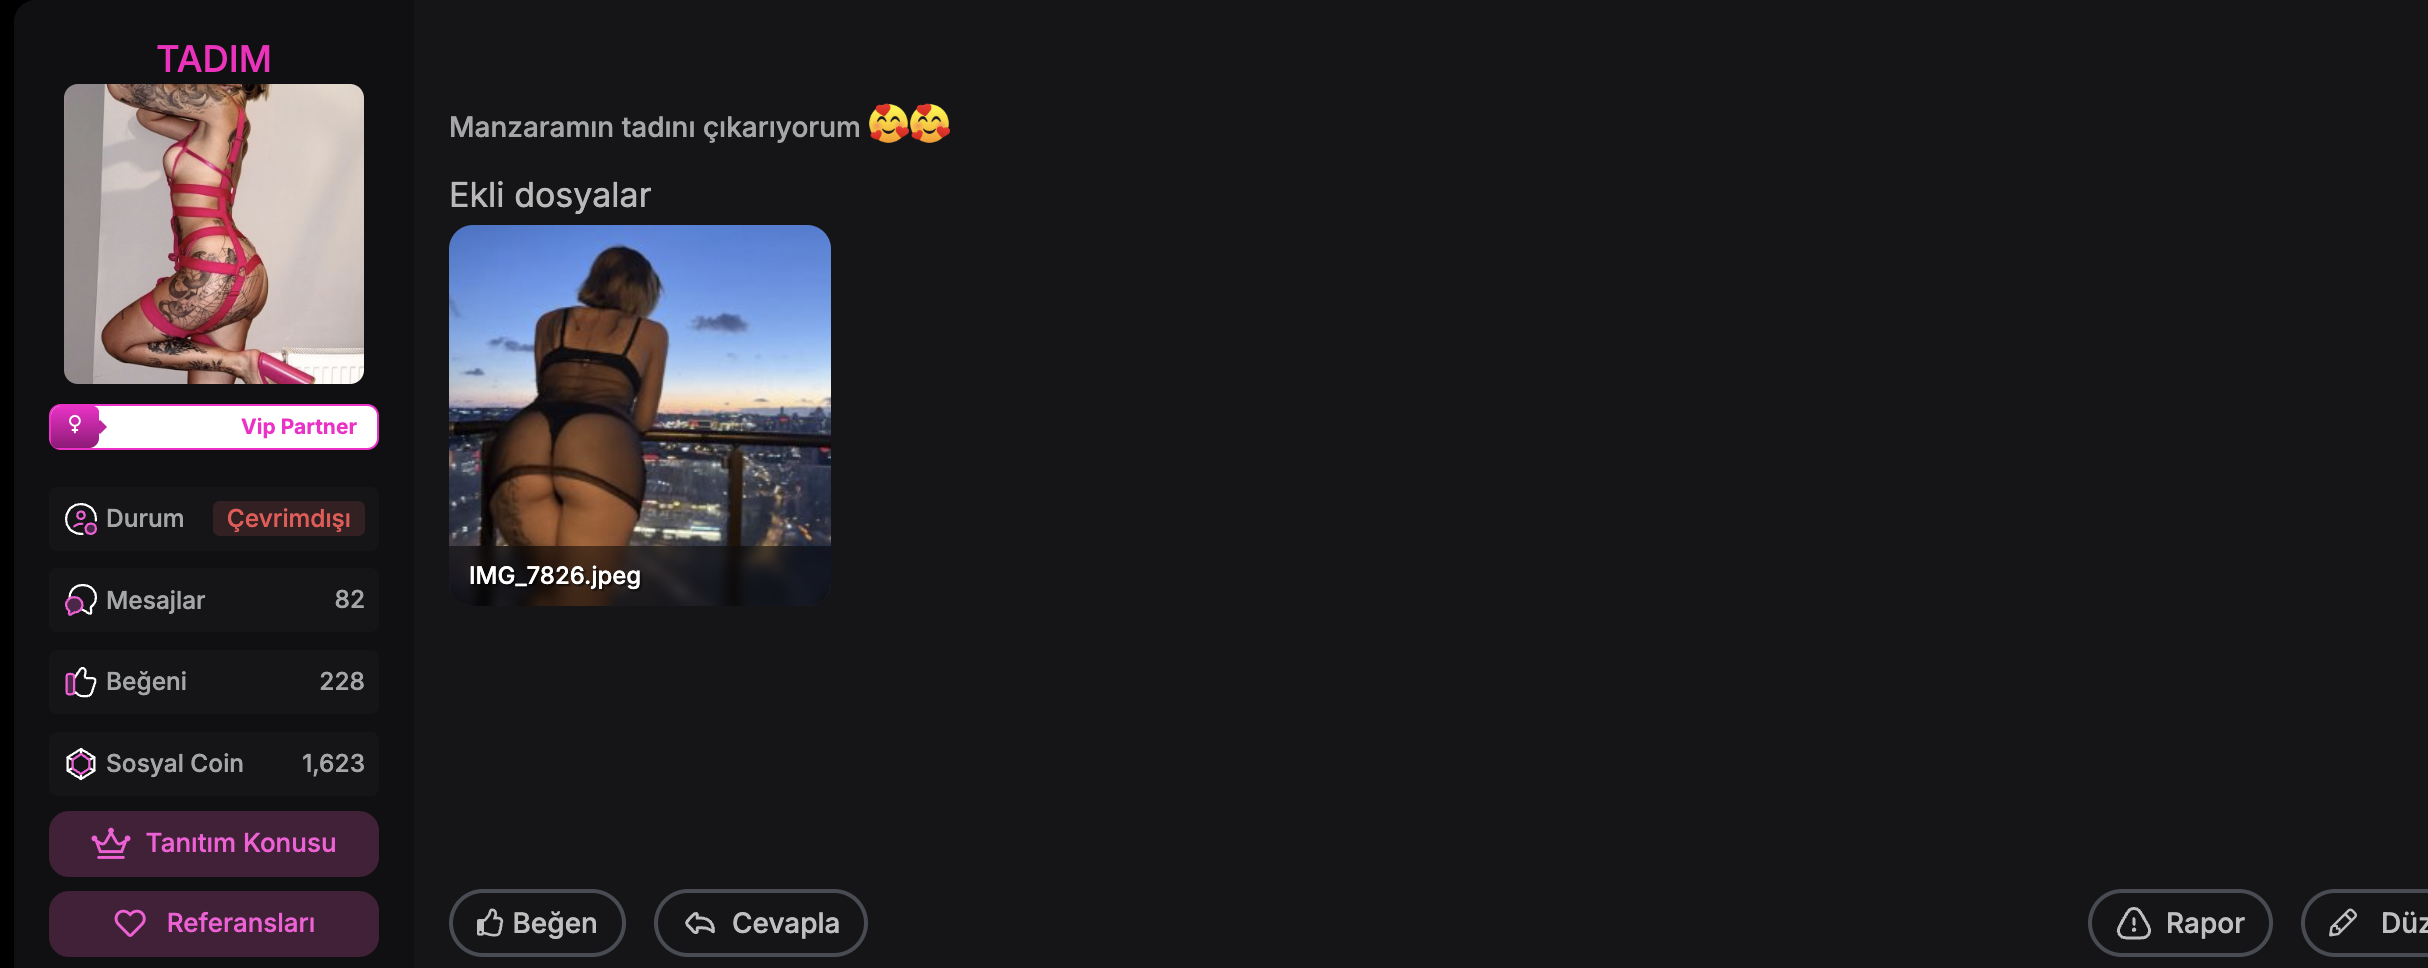Viewport: 2428px width, 968px height.
Task: Click the Sosyal Coin hexagon icon
Action: tap(80, 764)
